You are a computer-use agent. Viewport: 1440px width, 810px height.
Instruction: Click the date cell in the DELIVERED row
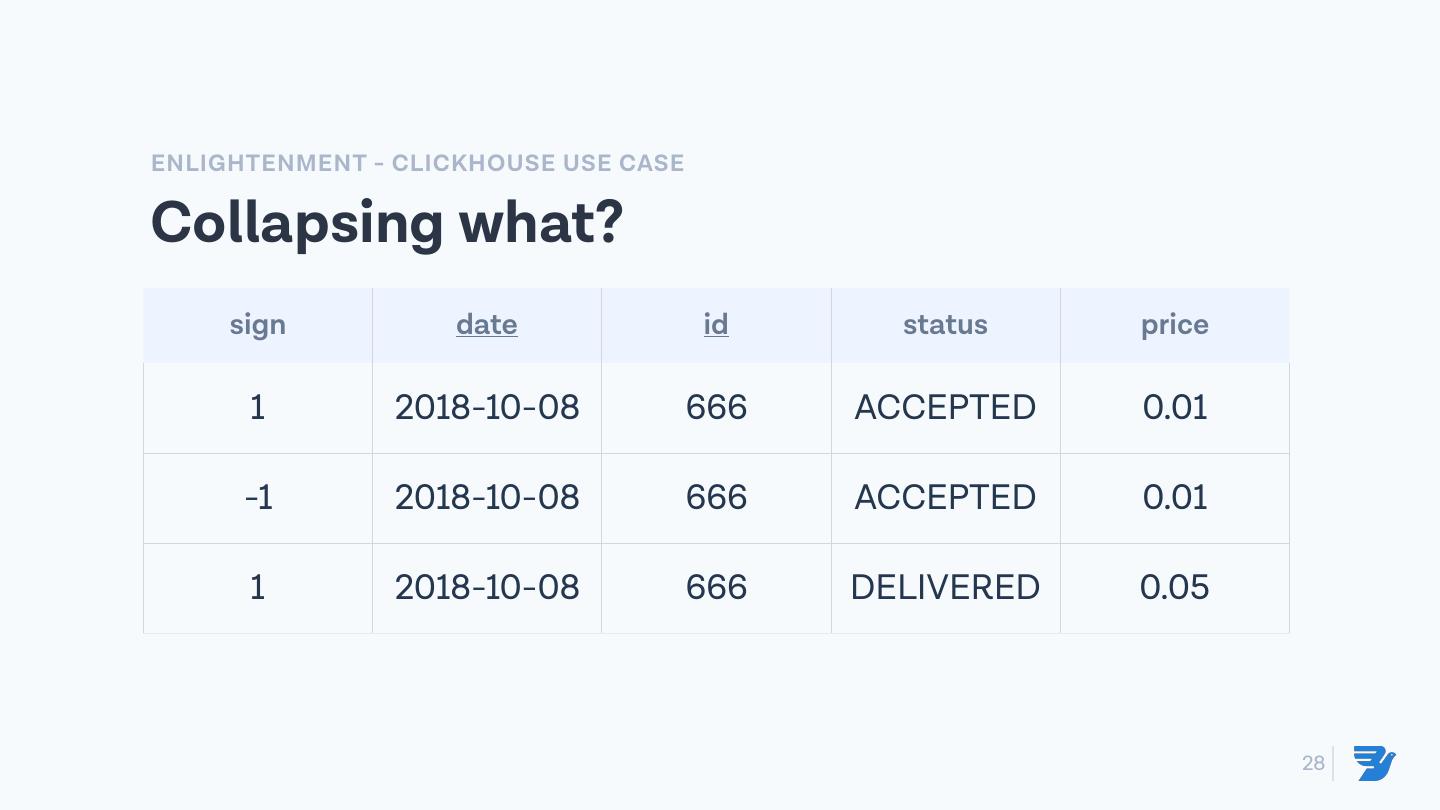click(487, 588)
